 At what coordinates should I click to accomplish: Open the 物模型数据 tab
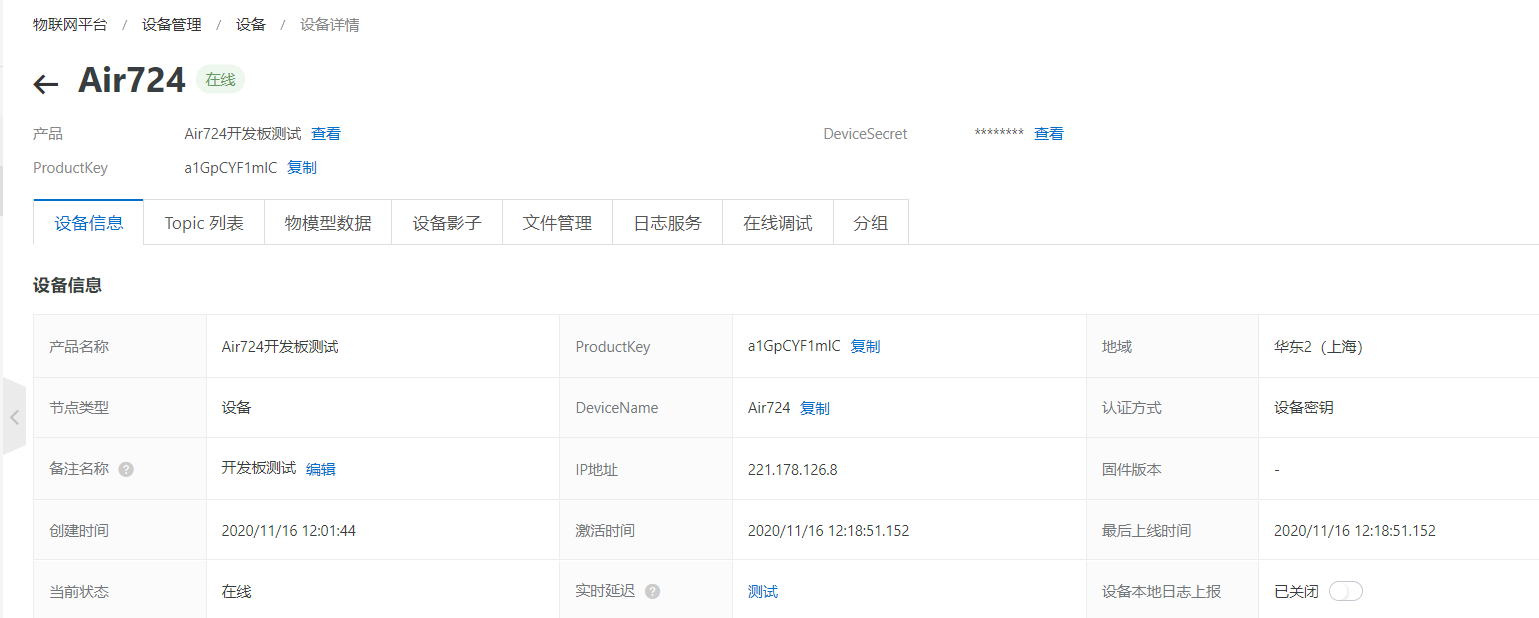pos(328,223)
